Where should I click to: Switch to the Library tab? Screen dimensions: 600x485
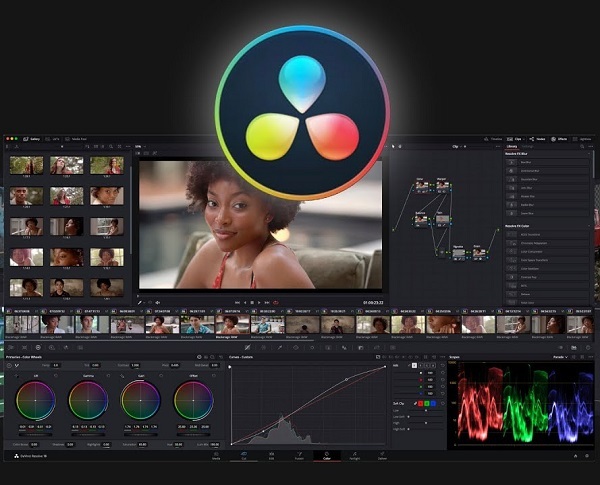click(x=512, y=146)
